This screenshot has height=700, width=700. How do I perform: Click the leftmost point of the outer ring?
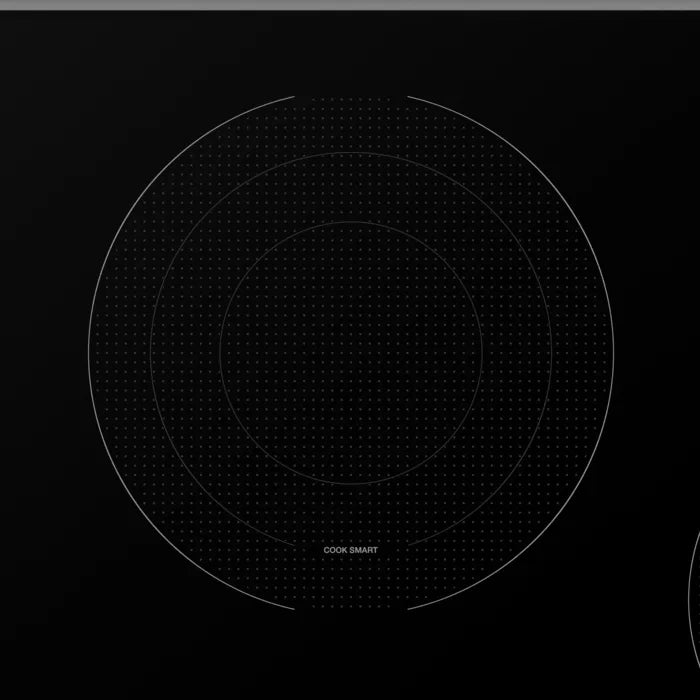click(x=88, y=353)
